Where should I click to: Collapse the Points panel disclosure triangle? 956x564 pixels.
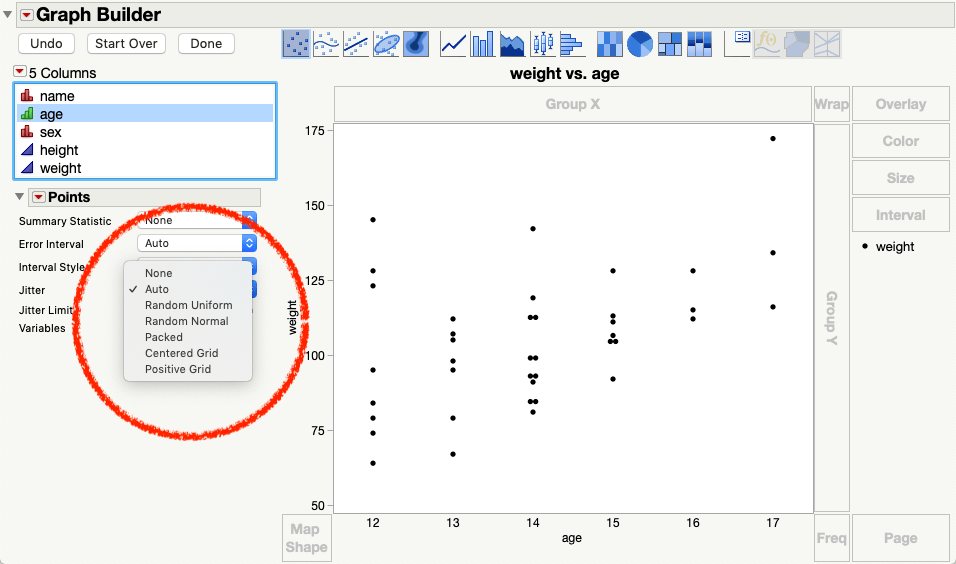(20, 197)
